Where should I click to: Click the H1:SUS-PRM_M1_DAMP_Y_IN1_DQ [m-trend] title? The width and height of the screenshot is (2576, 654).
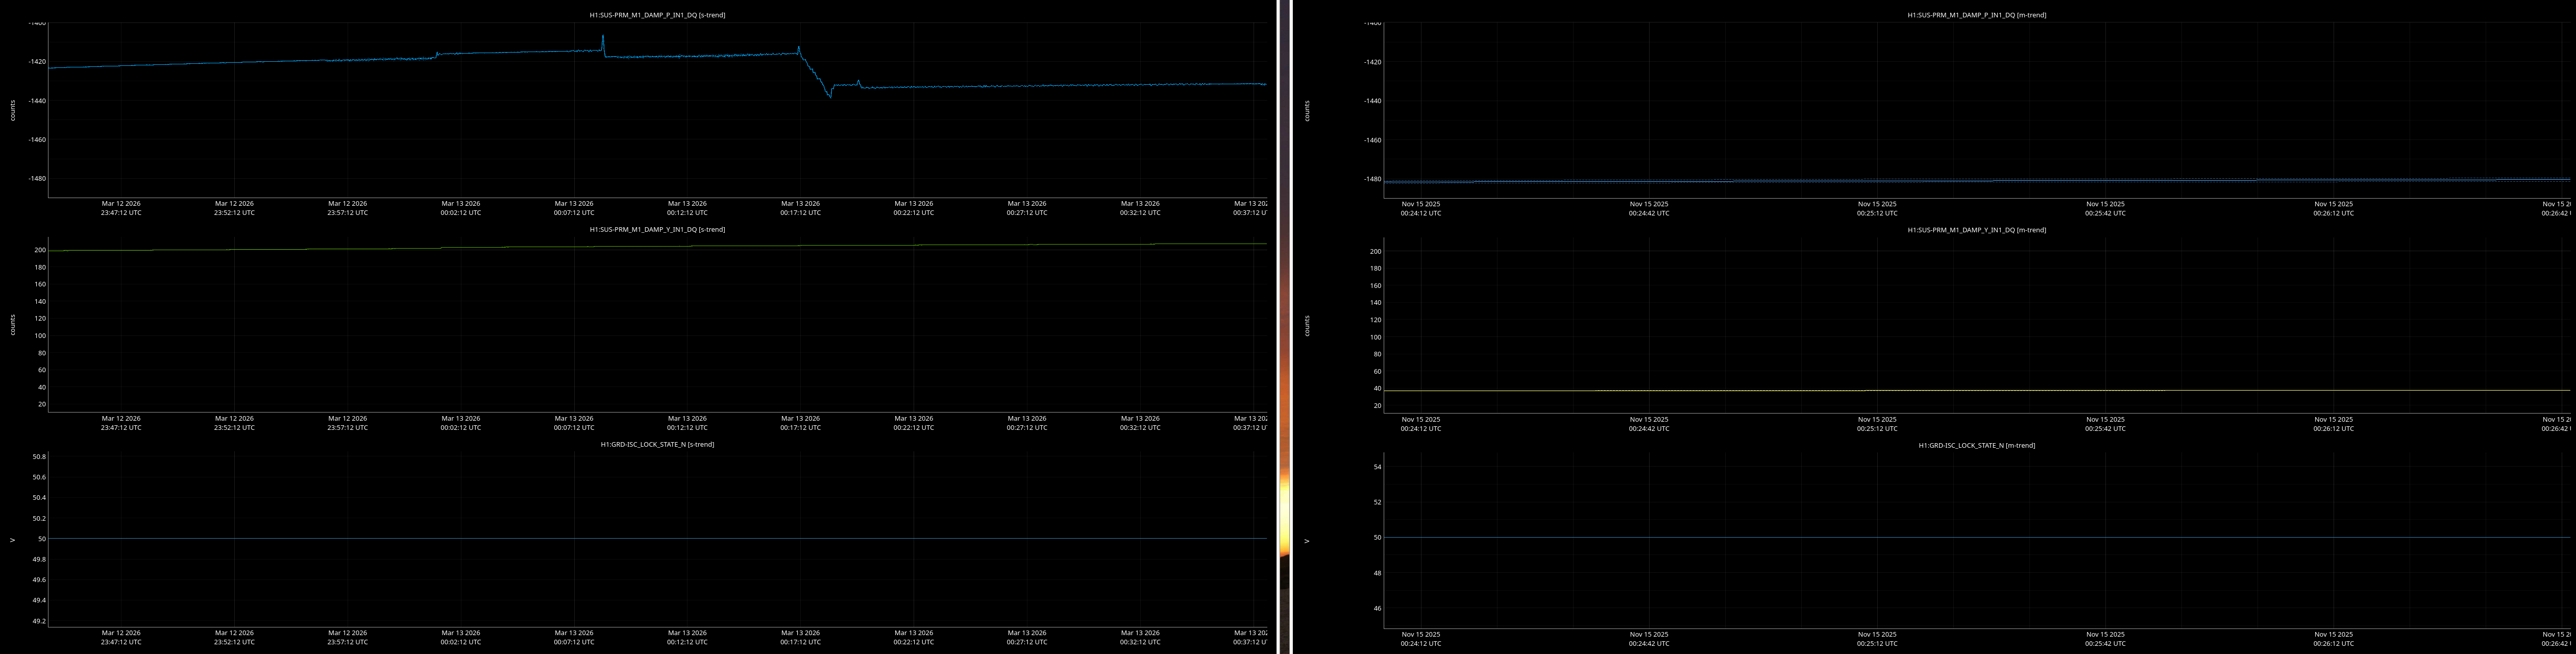point(1976,230)
